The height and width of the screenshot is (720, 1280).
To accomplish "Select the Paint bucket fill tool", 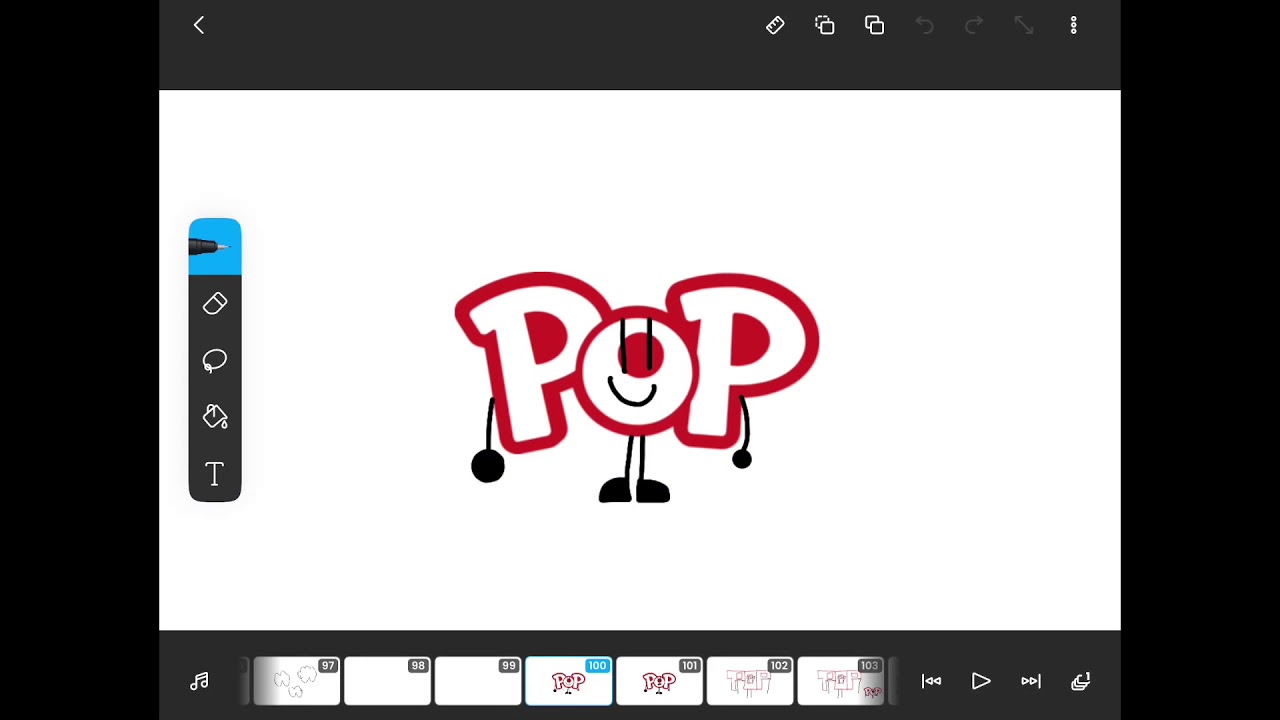I will [215, 417].
